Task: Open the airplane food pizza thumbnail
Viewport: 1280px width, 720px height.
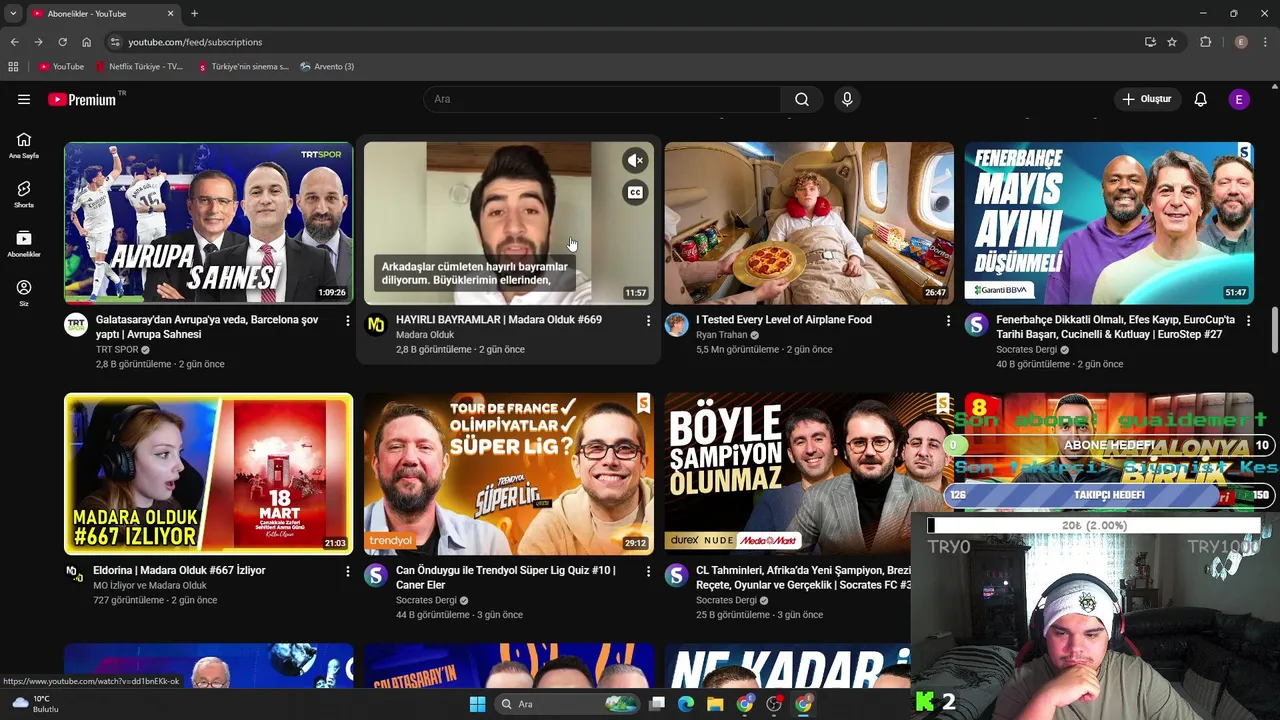Action: click(x=809, y=223)
